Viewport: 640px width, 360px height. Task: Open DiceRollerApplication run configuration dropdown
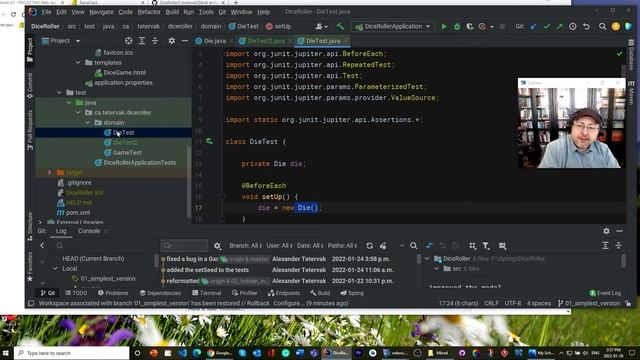pyautogui.click(x=393, y=27)
